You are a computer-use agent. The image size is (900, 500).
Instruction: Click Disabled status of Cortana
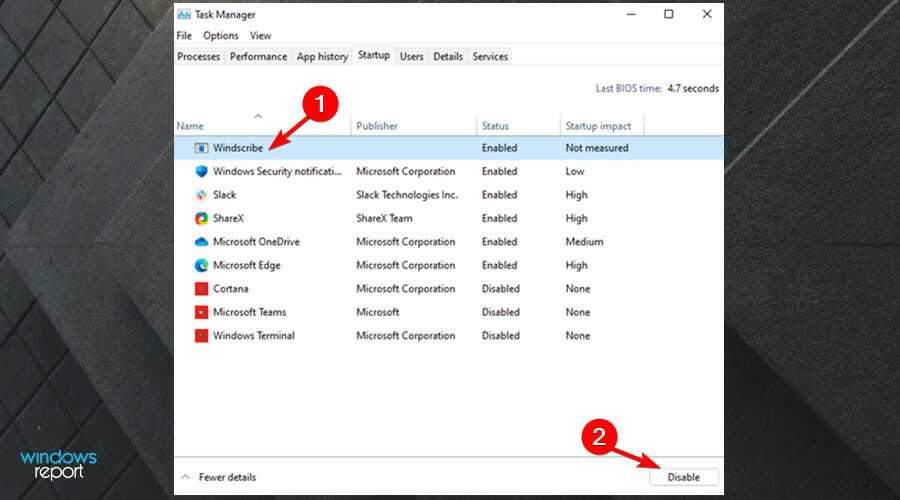click(501, 289)
